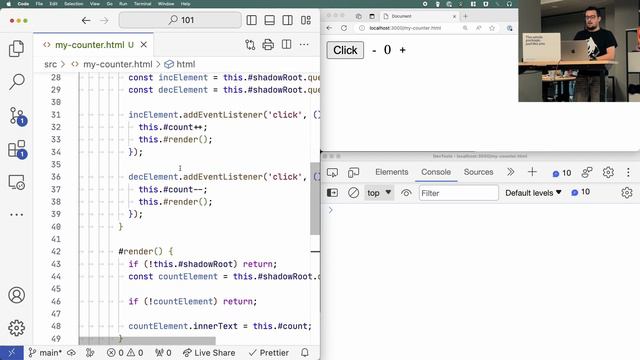Open changes compare icon in editor toolbar
Image resolution: width=640 pixels, height=360 pixels.
(x=250, y=44)
